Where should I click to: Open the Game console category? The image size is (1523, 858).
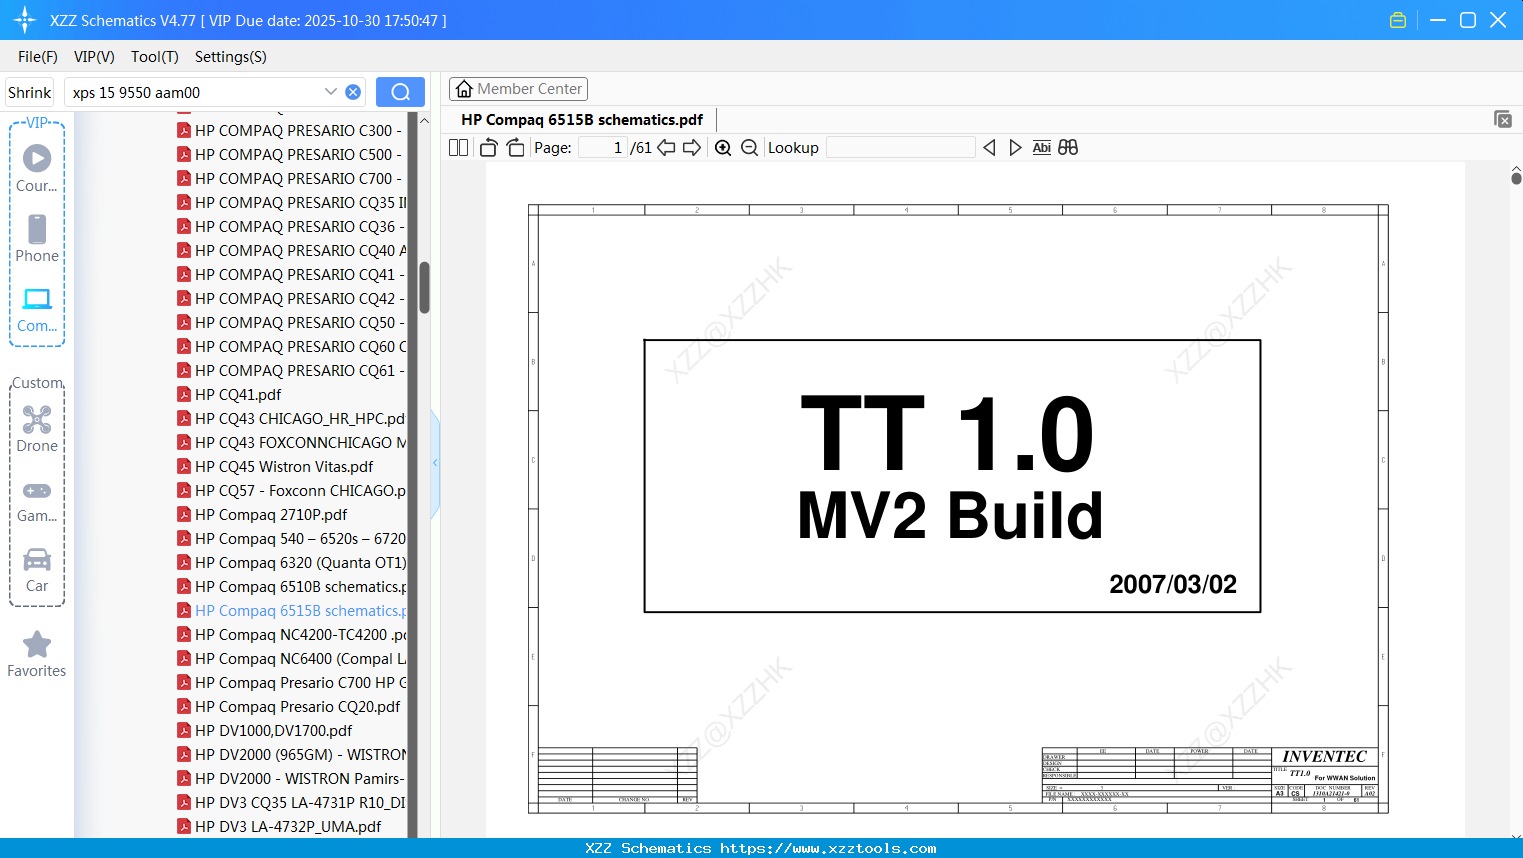pos(37,500)
